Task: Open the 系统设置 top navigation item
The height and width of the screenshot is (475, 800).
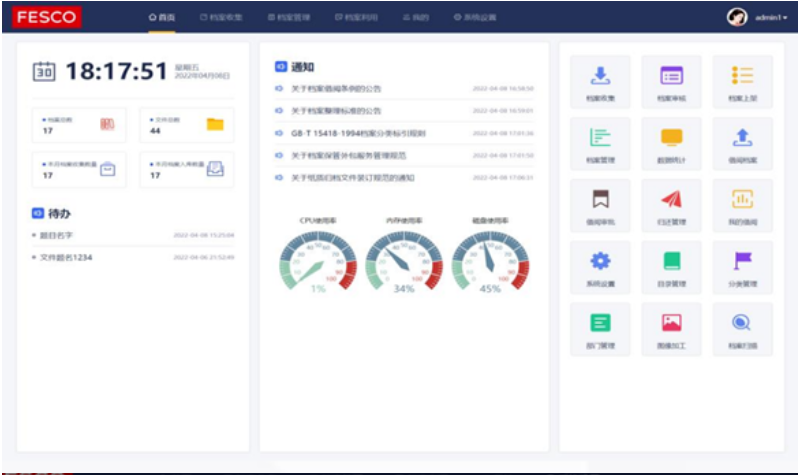Action: [474, 17]
